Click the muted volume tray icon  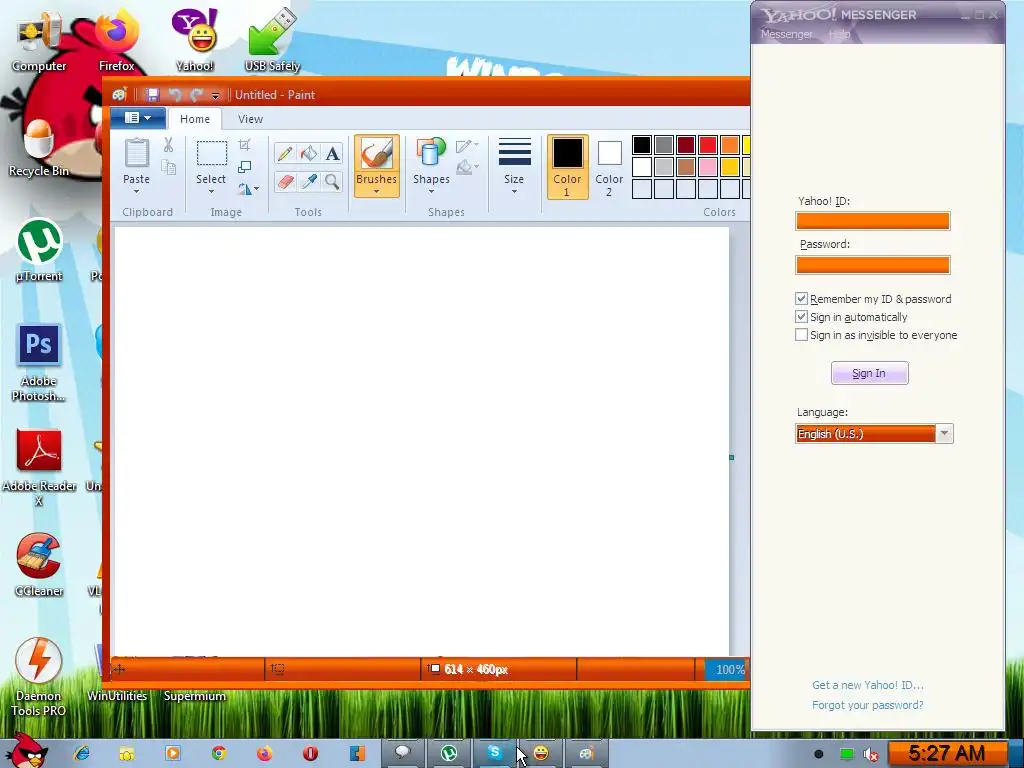tap(871, 755)
